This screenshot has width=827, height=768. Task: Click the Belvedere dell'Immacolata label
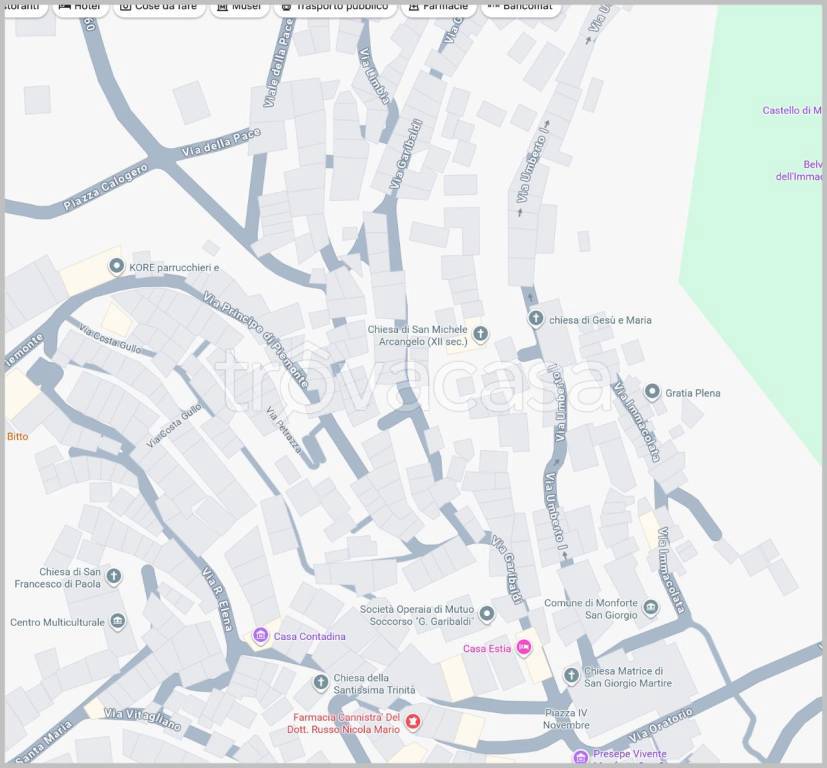tap(799, 170)
